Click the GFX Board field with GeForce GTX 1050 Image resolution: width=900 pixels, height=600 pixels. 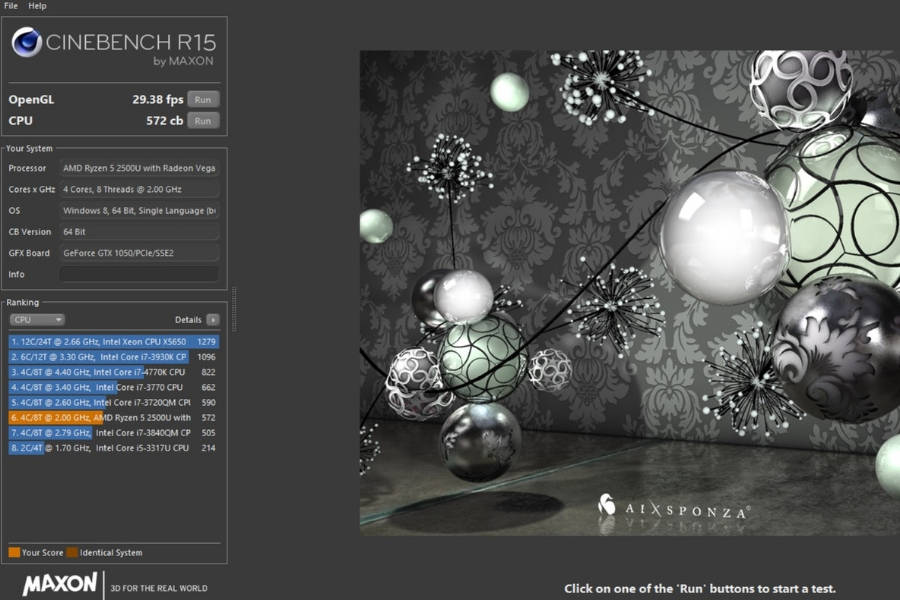138,252
